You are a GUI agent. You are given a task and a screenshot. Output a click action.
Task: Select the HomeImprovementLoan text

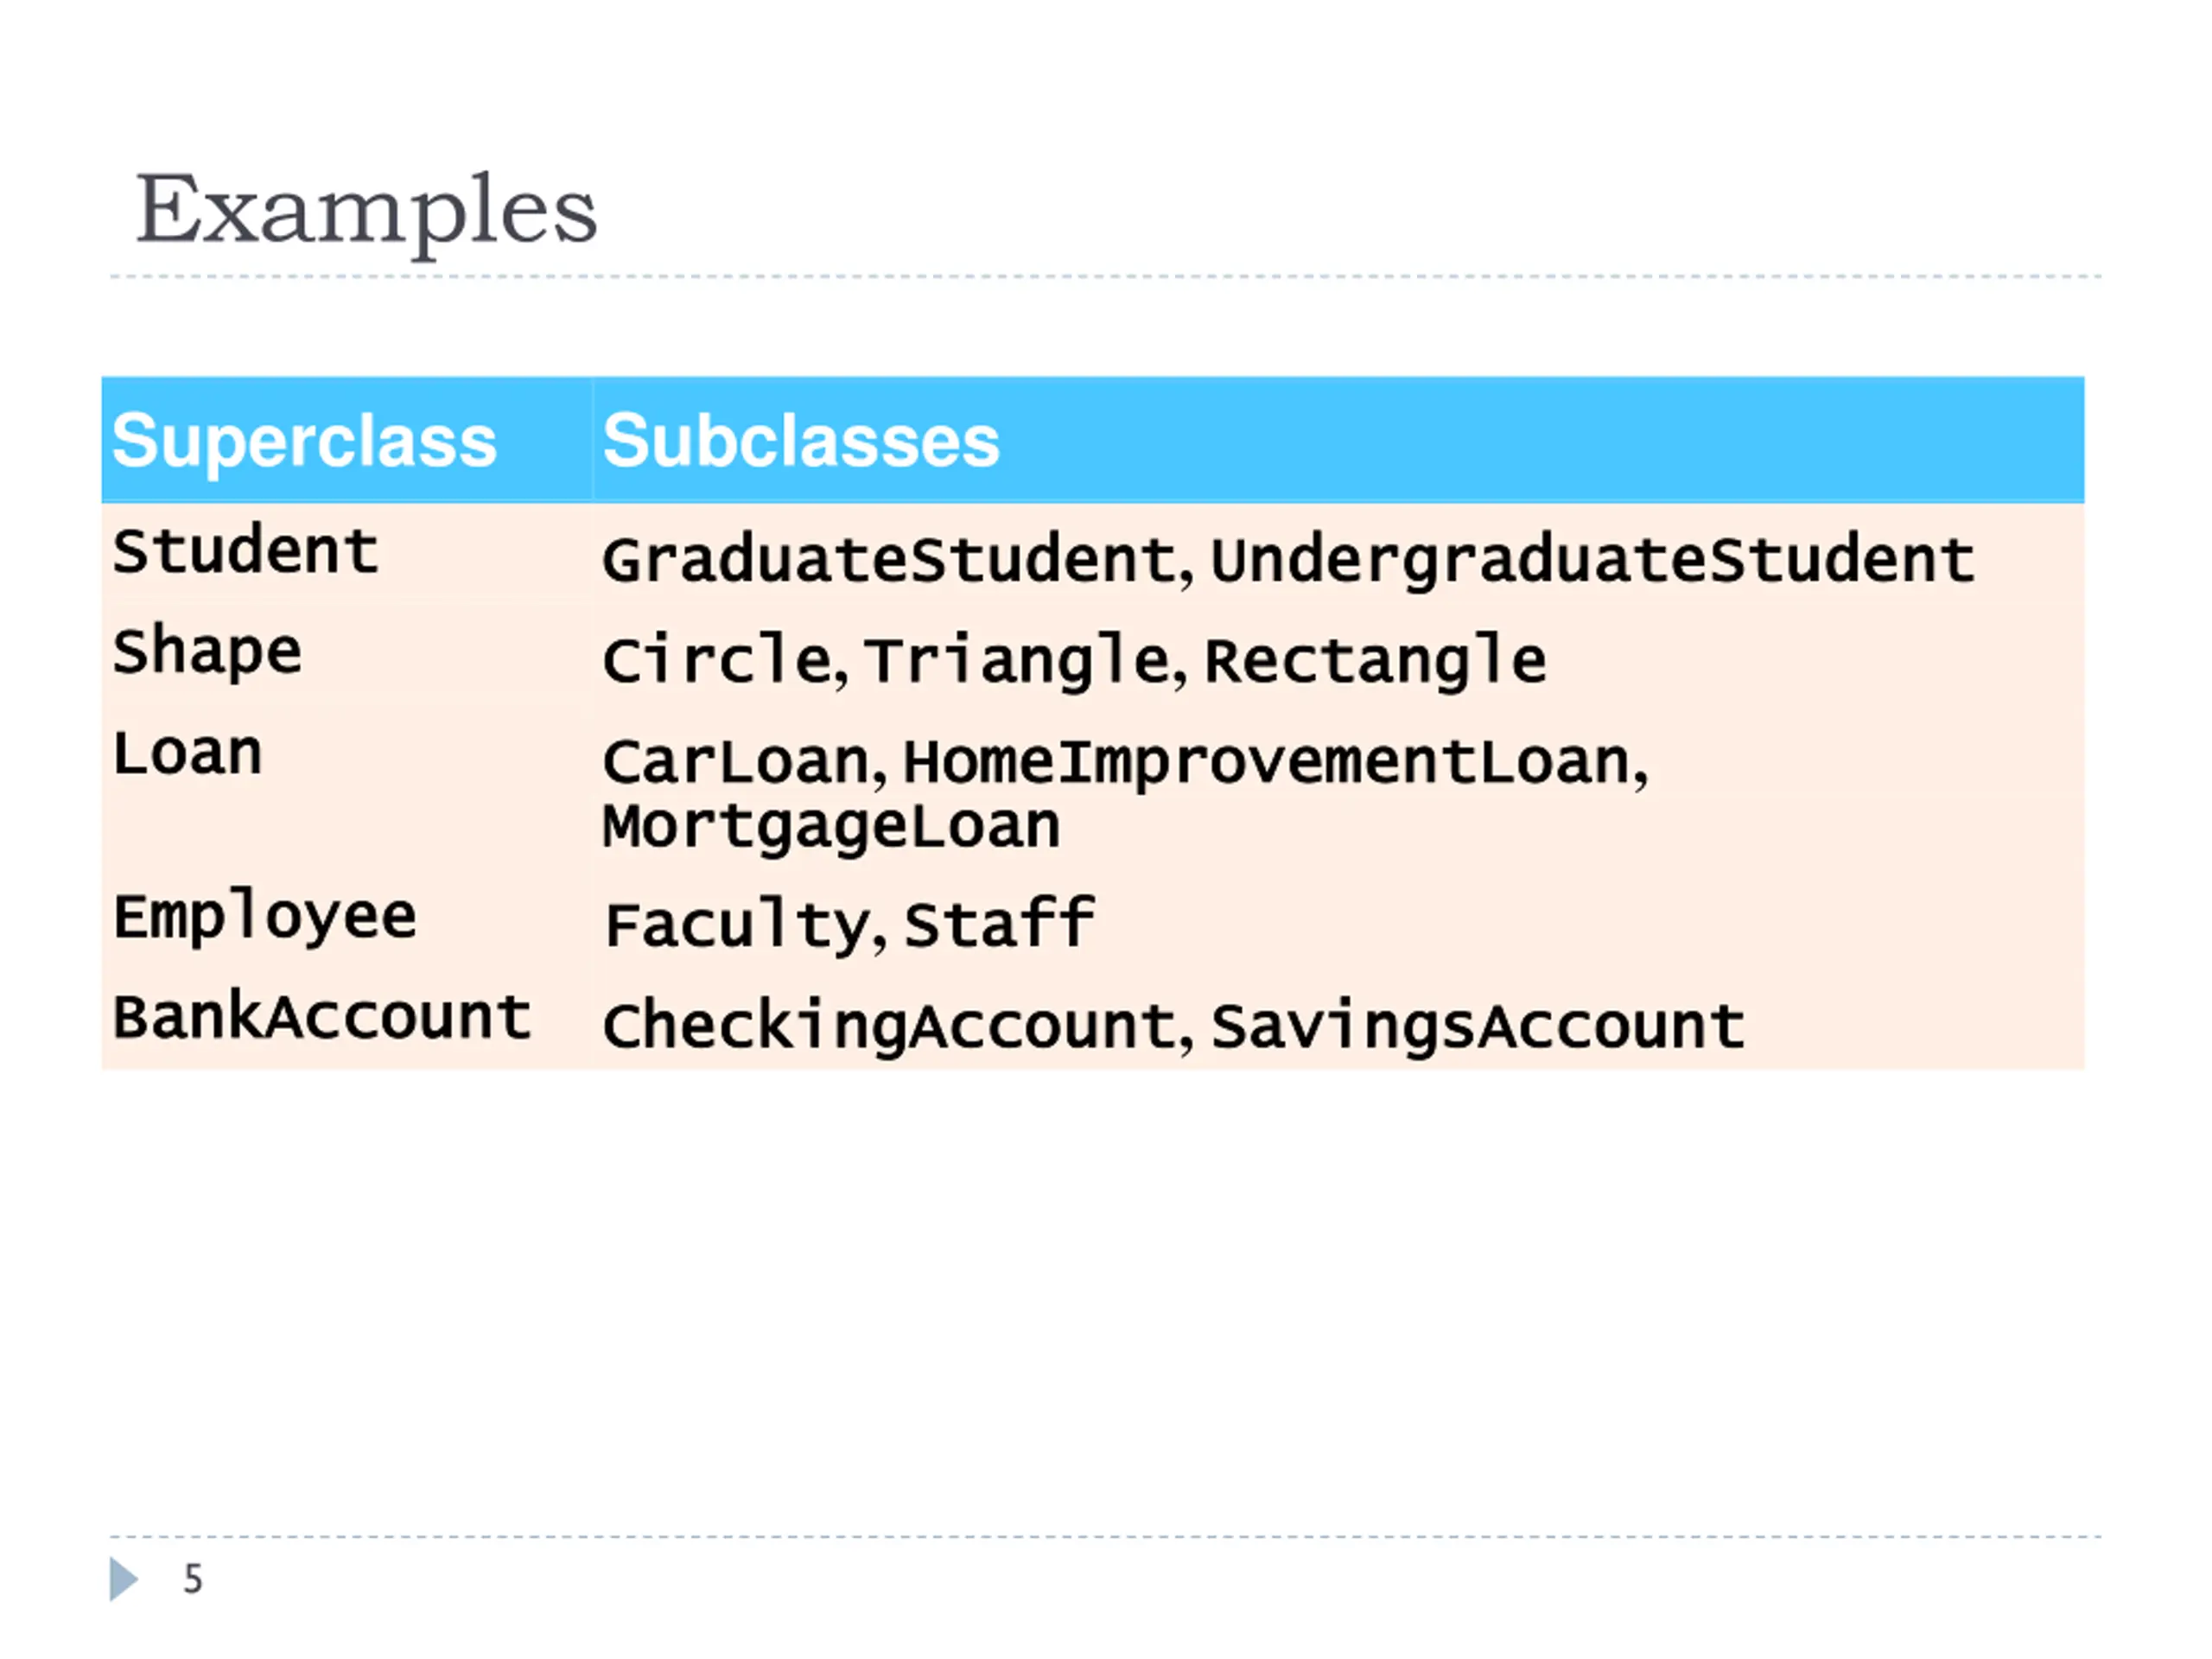[1268, 763]
